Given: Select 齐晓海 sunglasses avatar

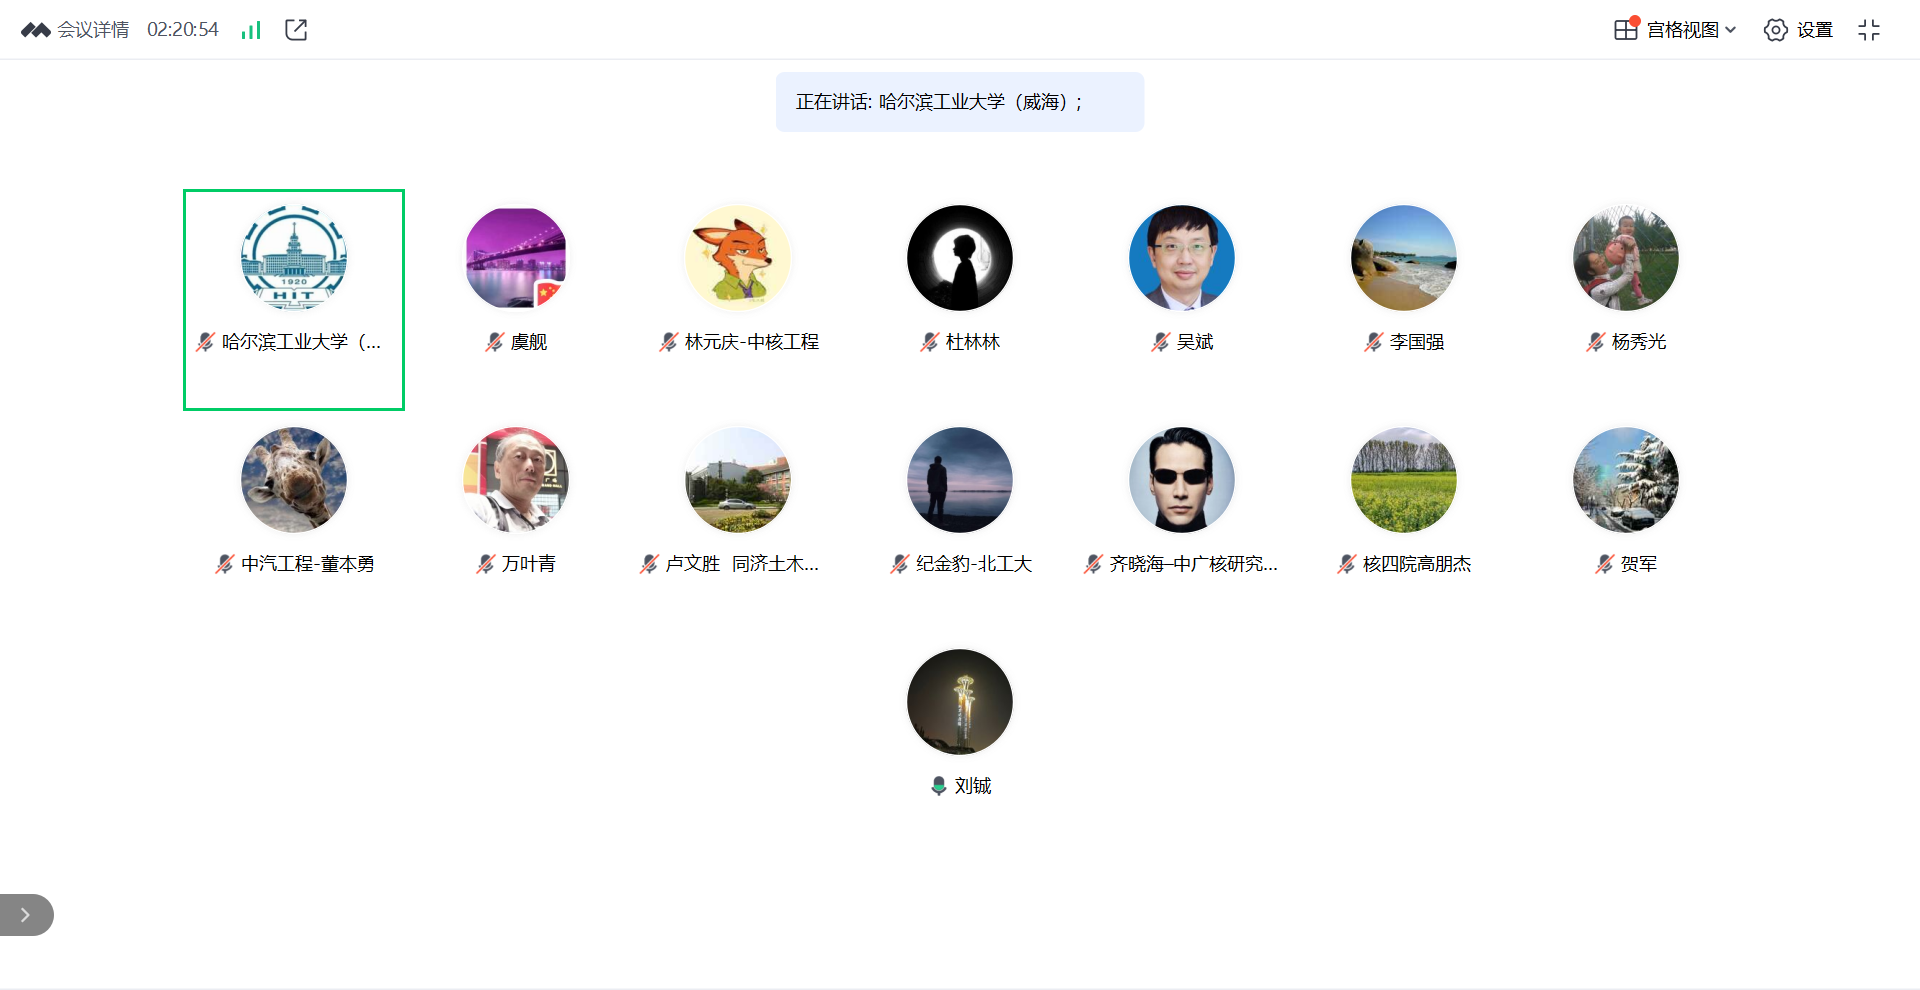Looking at the screenshot, I should coord(1182,480).
